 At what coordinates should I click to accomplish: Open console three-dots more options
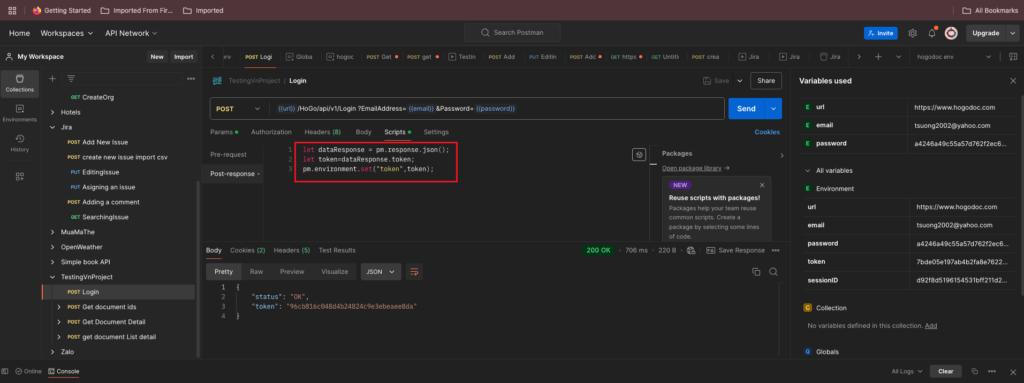pos(992,371)
